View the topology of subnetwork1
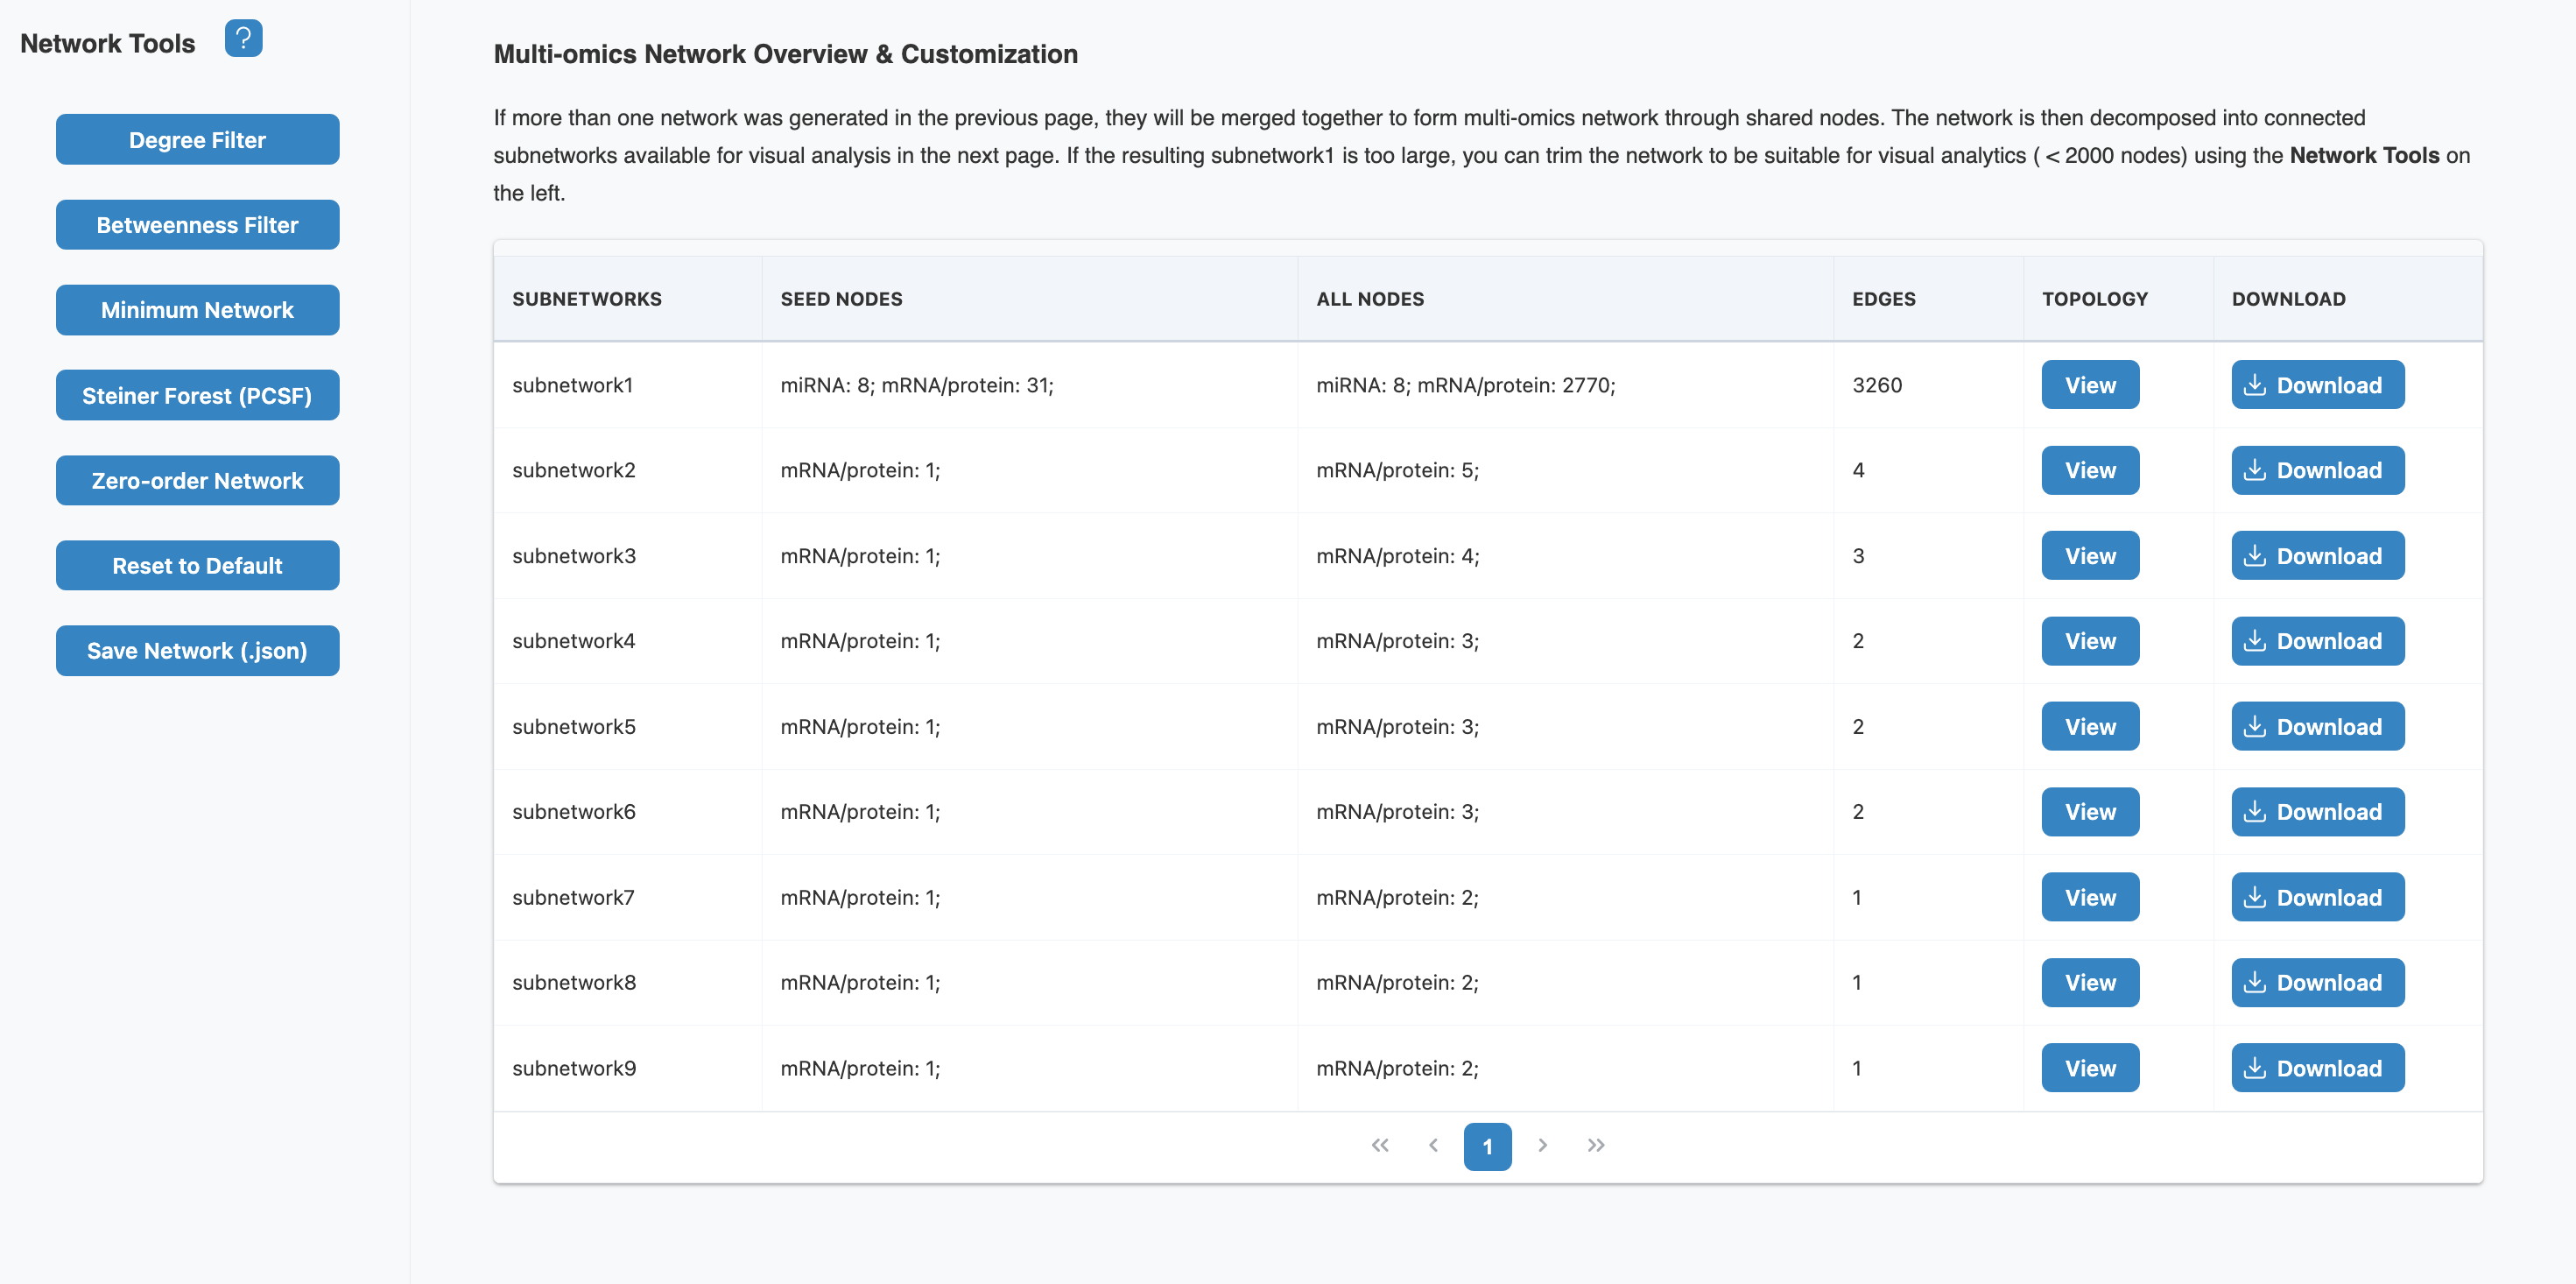 pyautogui.click(x=2090, y=384)
